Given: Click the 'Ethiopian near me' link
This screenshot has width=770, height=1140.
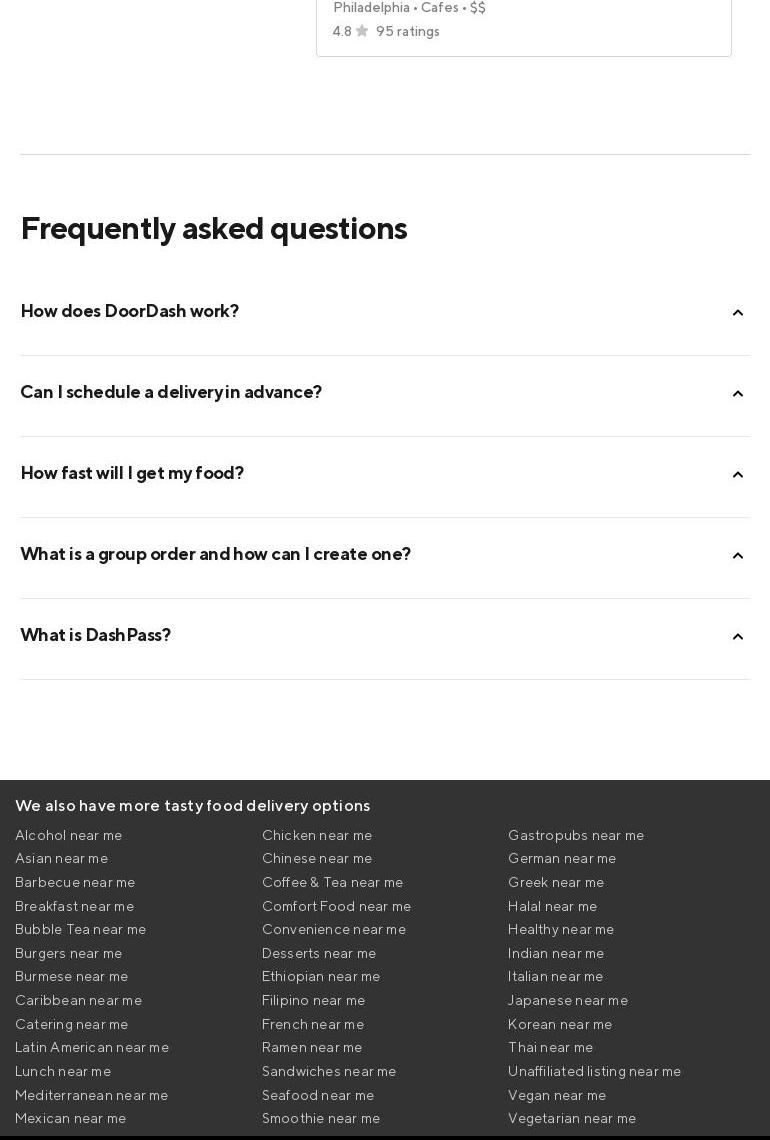Looking at the screenshot, I should pos(321,976).
